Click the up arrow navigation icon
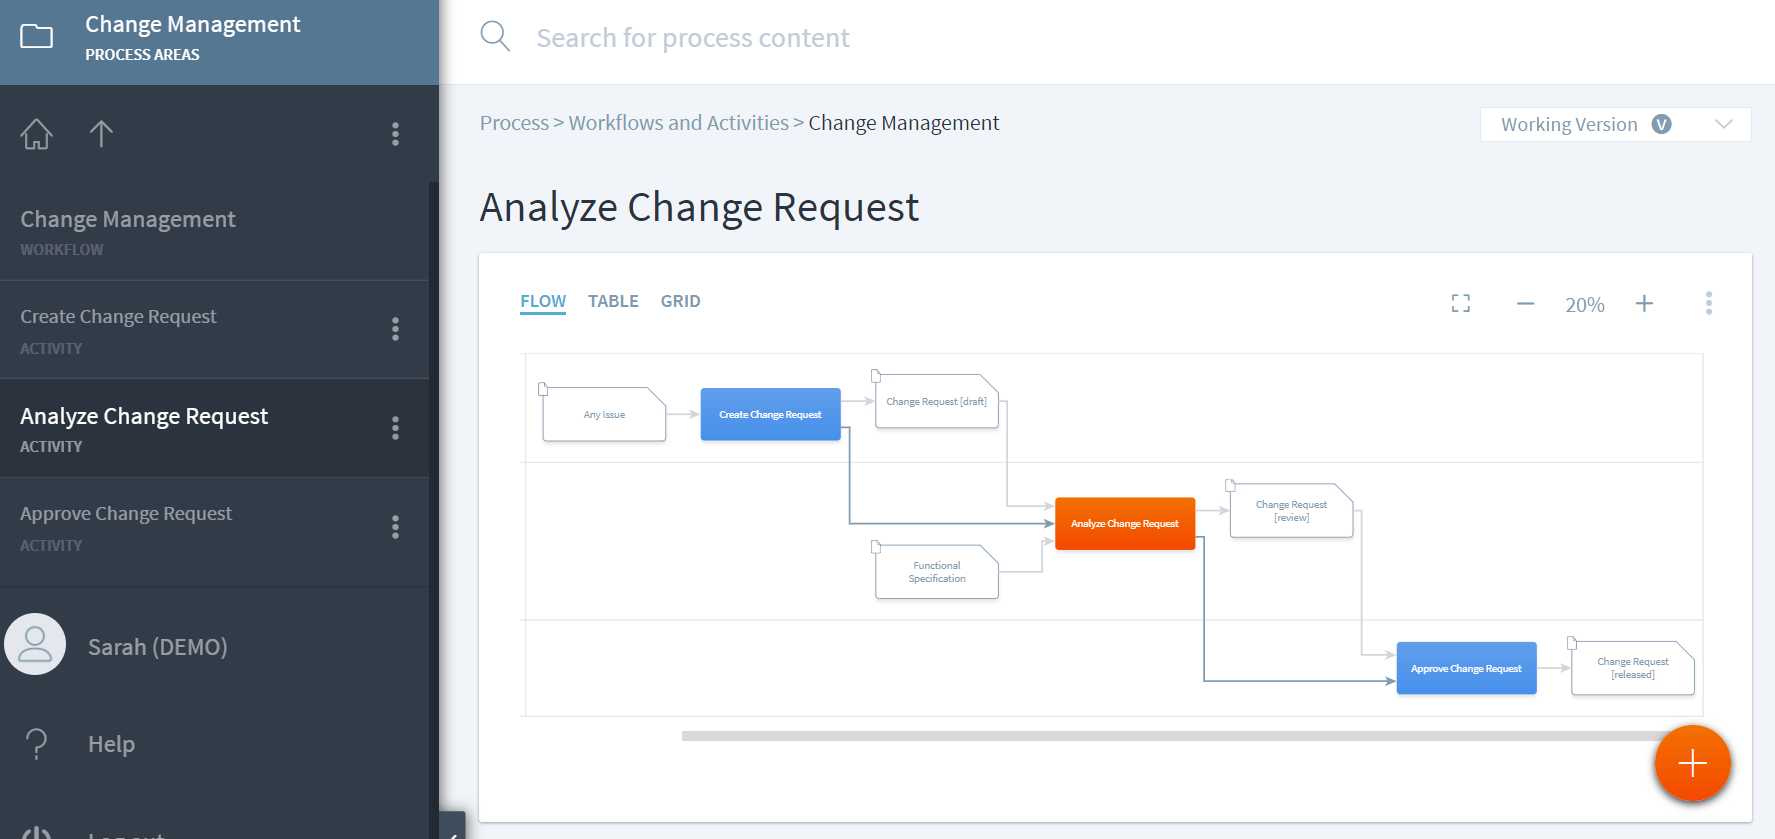 (x=101, y=134)
